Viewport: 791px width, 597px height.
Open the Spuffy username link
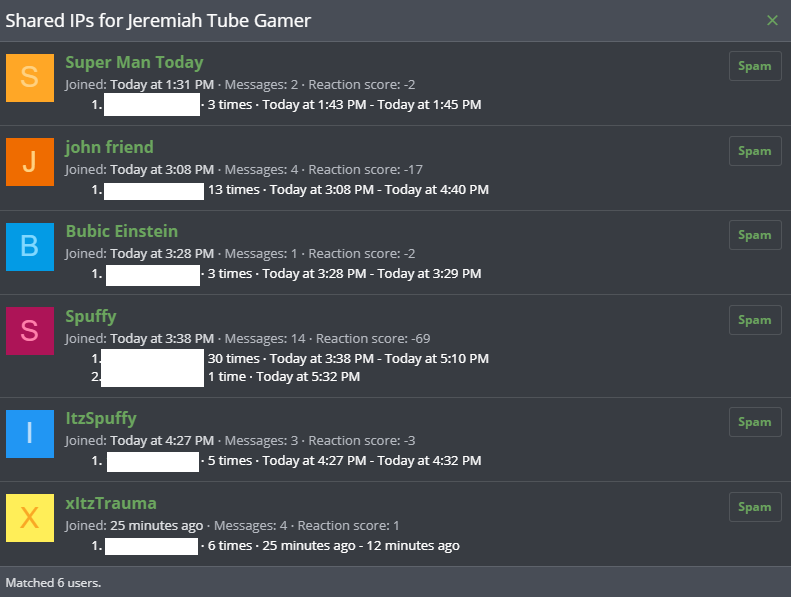tap(91, 316)
